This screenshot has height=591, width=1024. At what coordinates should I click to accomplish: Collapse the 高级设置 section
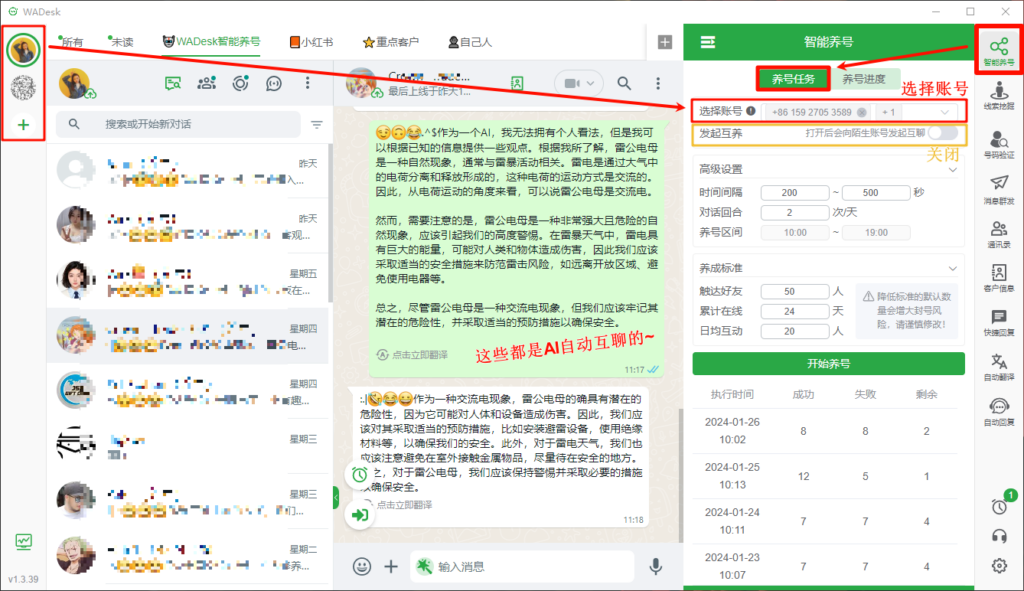[953, 170]
